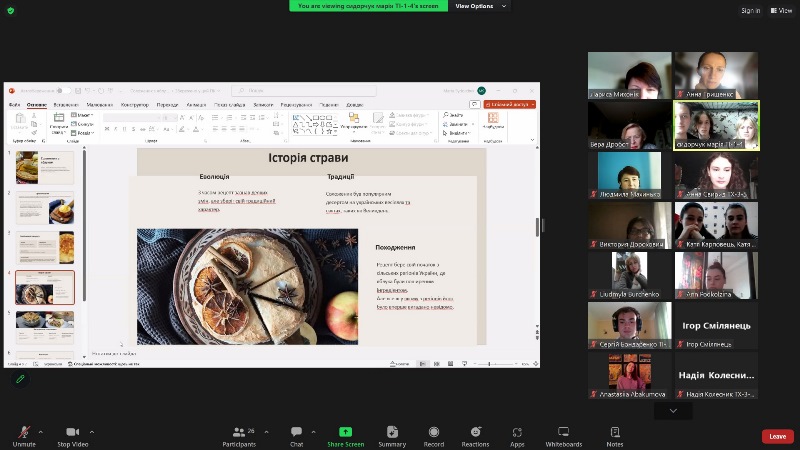Expand audio options arrow next to Unmute
The image size is (800, 450).
pos(42,432)
